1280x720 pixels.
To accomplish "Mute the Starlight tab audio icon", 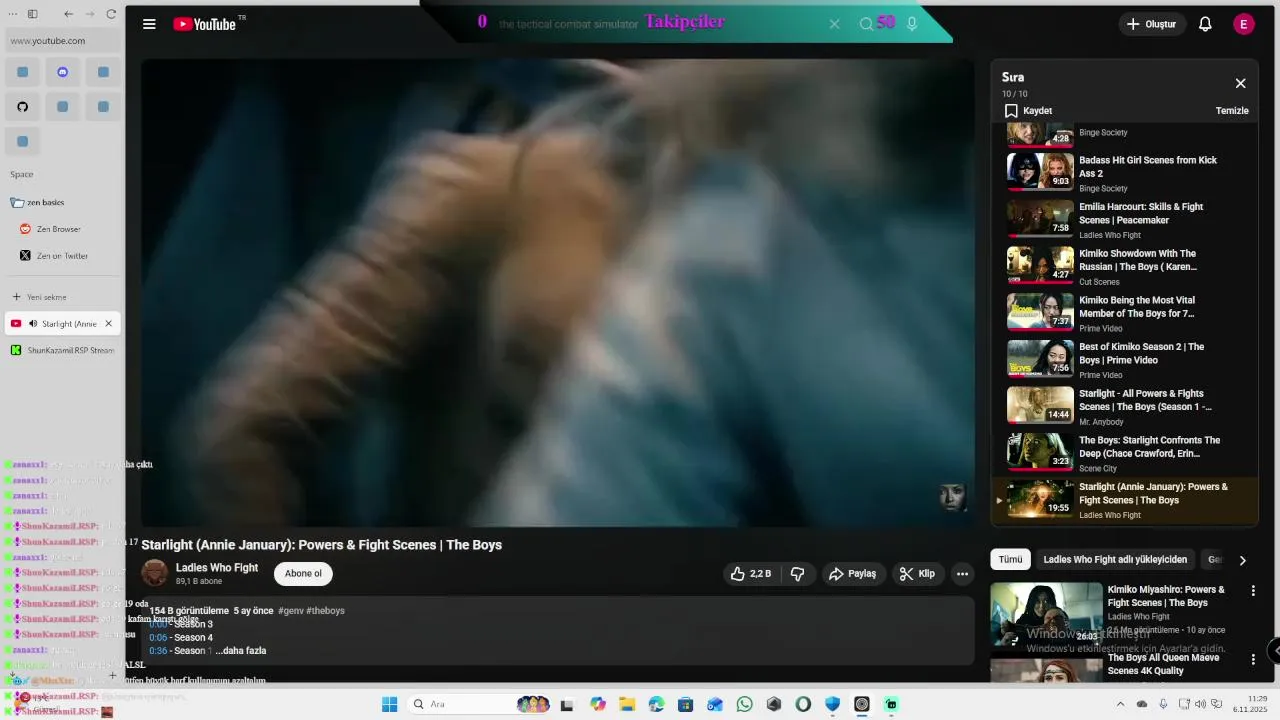I will click(33, 324).
